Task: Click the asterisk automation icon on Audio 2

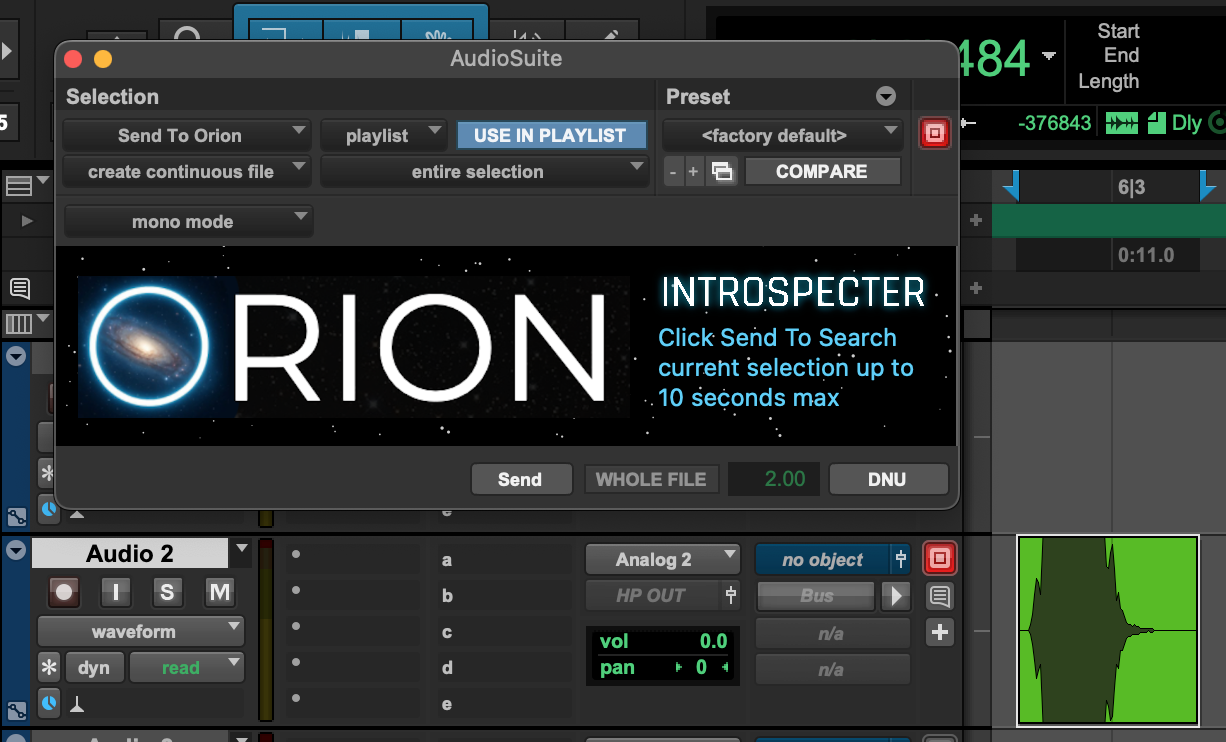Action: point(46,667)
